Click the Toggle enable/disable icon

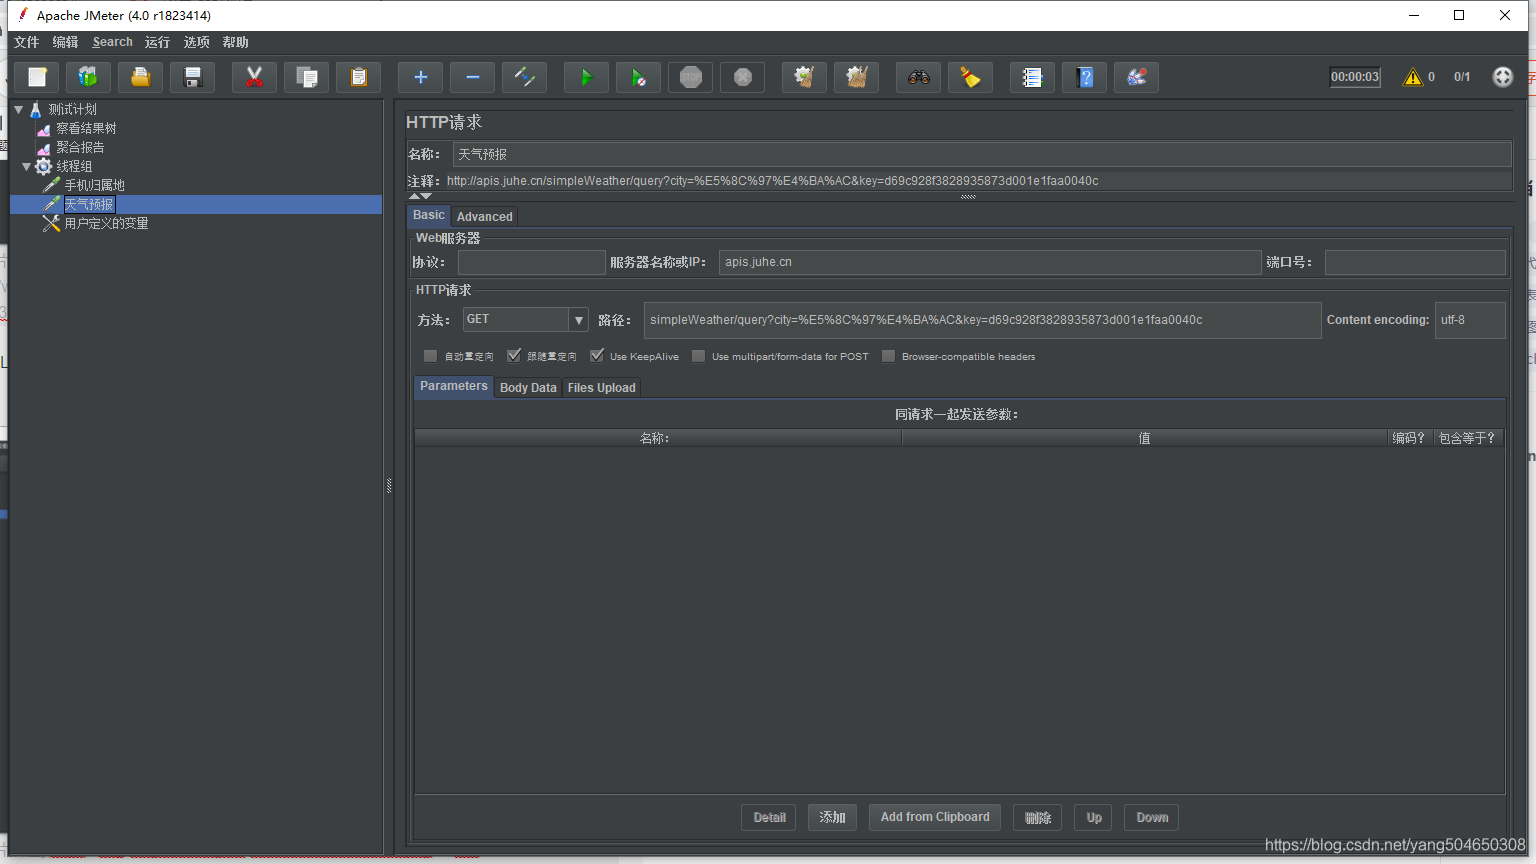tap(525, 77)
